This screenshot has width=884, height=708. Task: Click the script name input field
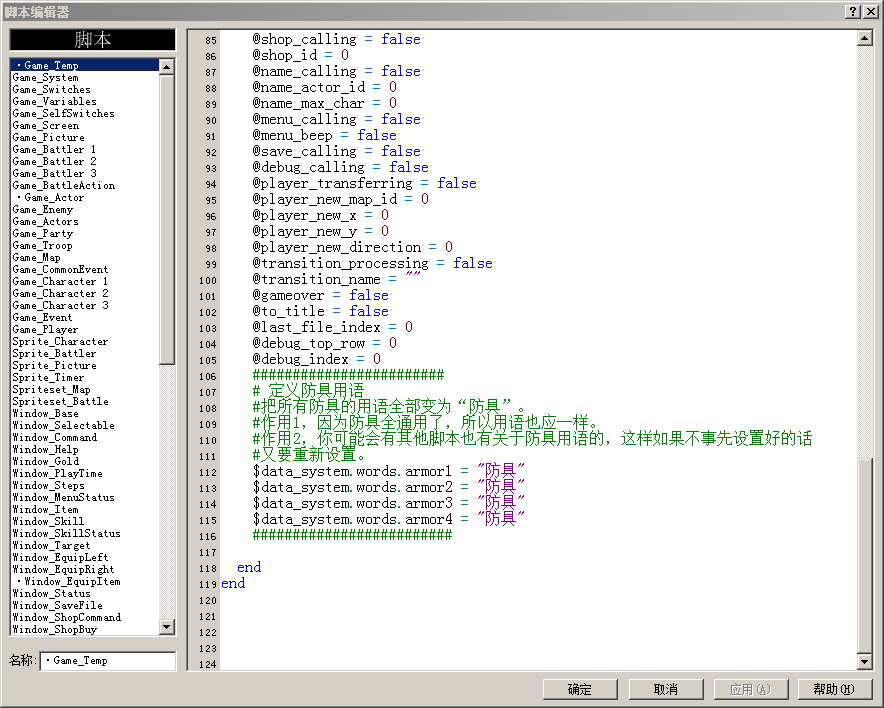108,661
